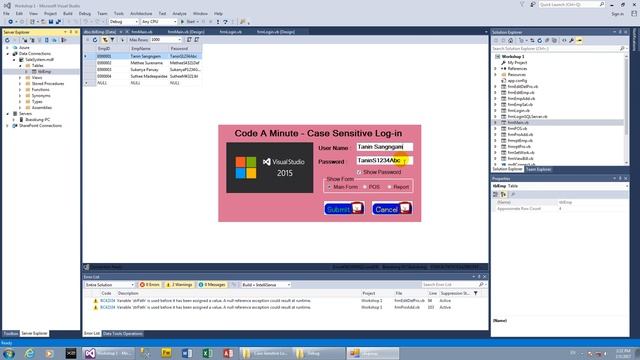The height and width of the screenshot is (360, 640).
Task: Select the POS radio button
Action: (x=365, y=187)
